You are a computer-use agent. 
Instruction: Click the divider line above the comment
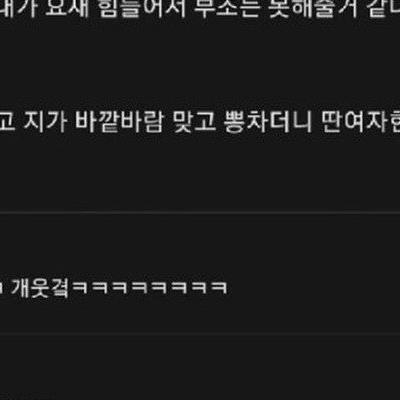point(200,212)
